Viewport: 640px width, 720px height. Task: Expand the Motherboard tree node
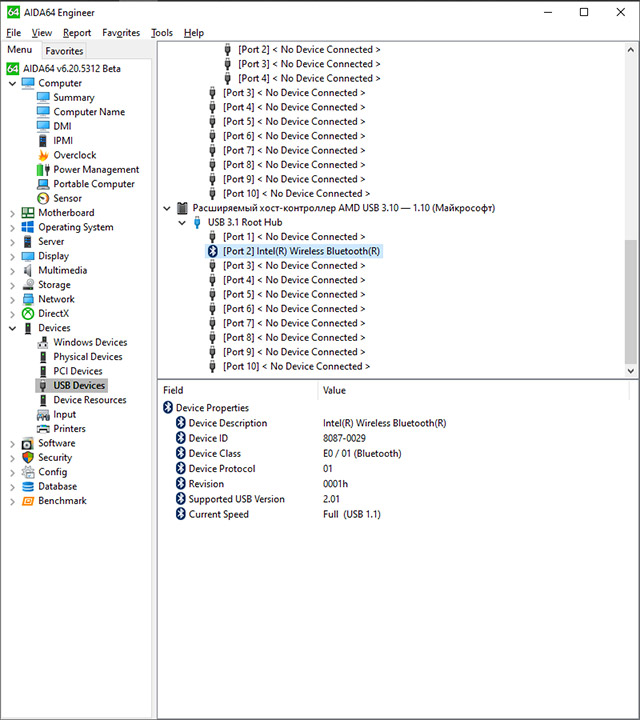[12, 213]
